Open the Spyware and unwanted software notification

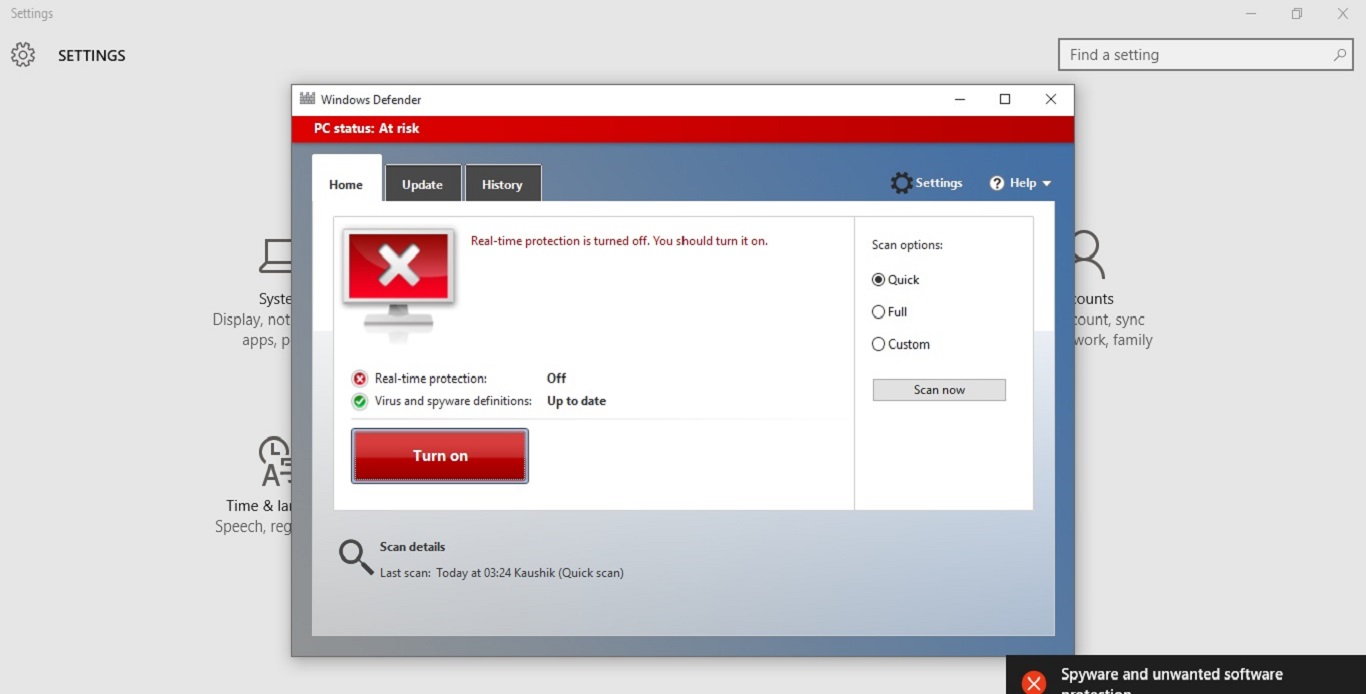(1186, 675)
